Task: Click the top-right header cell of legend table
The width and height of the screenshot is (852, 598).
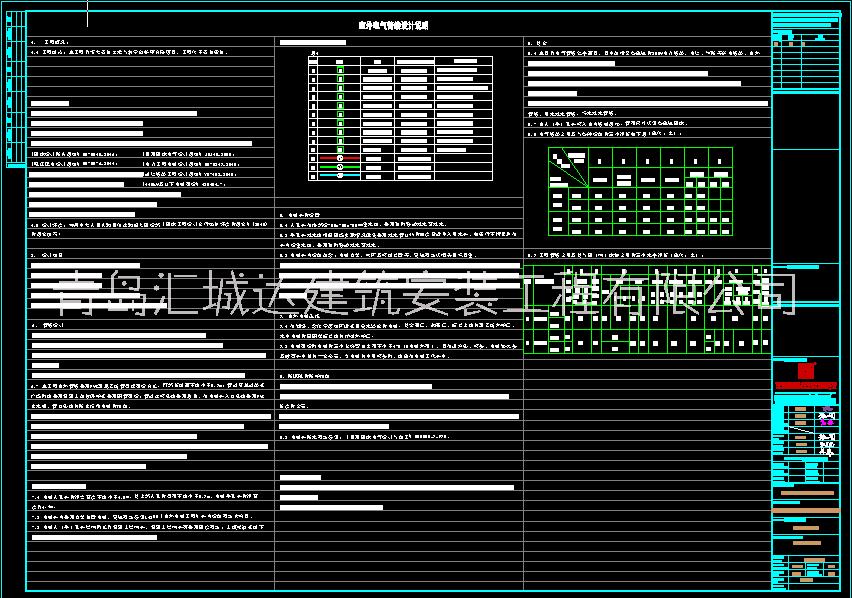Action: pos(464,62)
